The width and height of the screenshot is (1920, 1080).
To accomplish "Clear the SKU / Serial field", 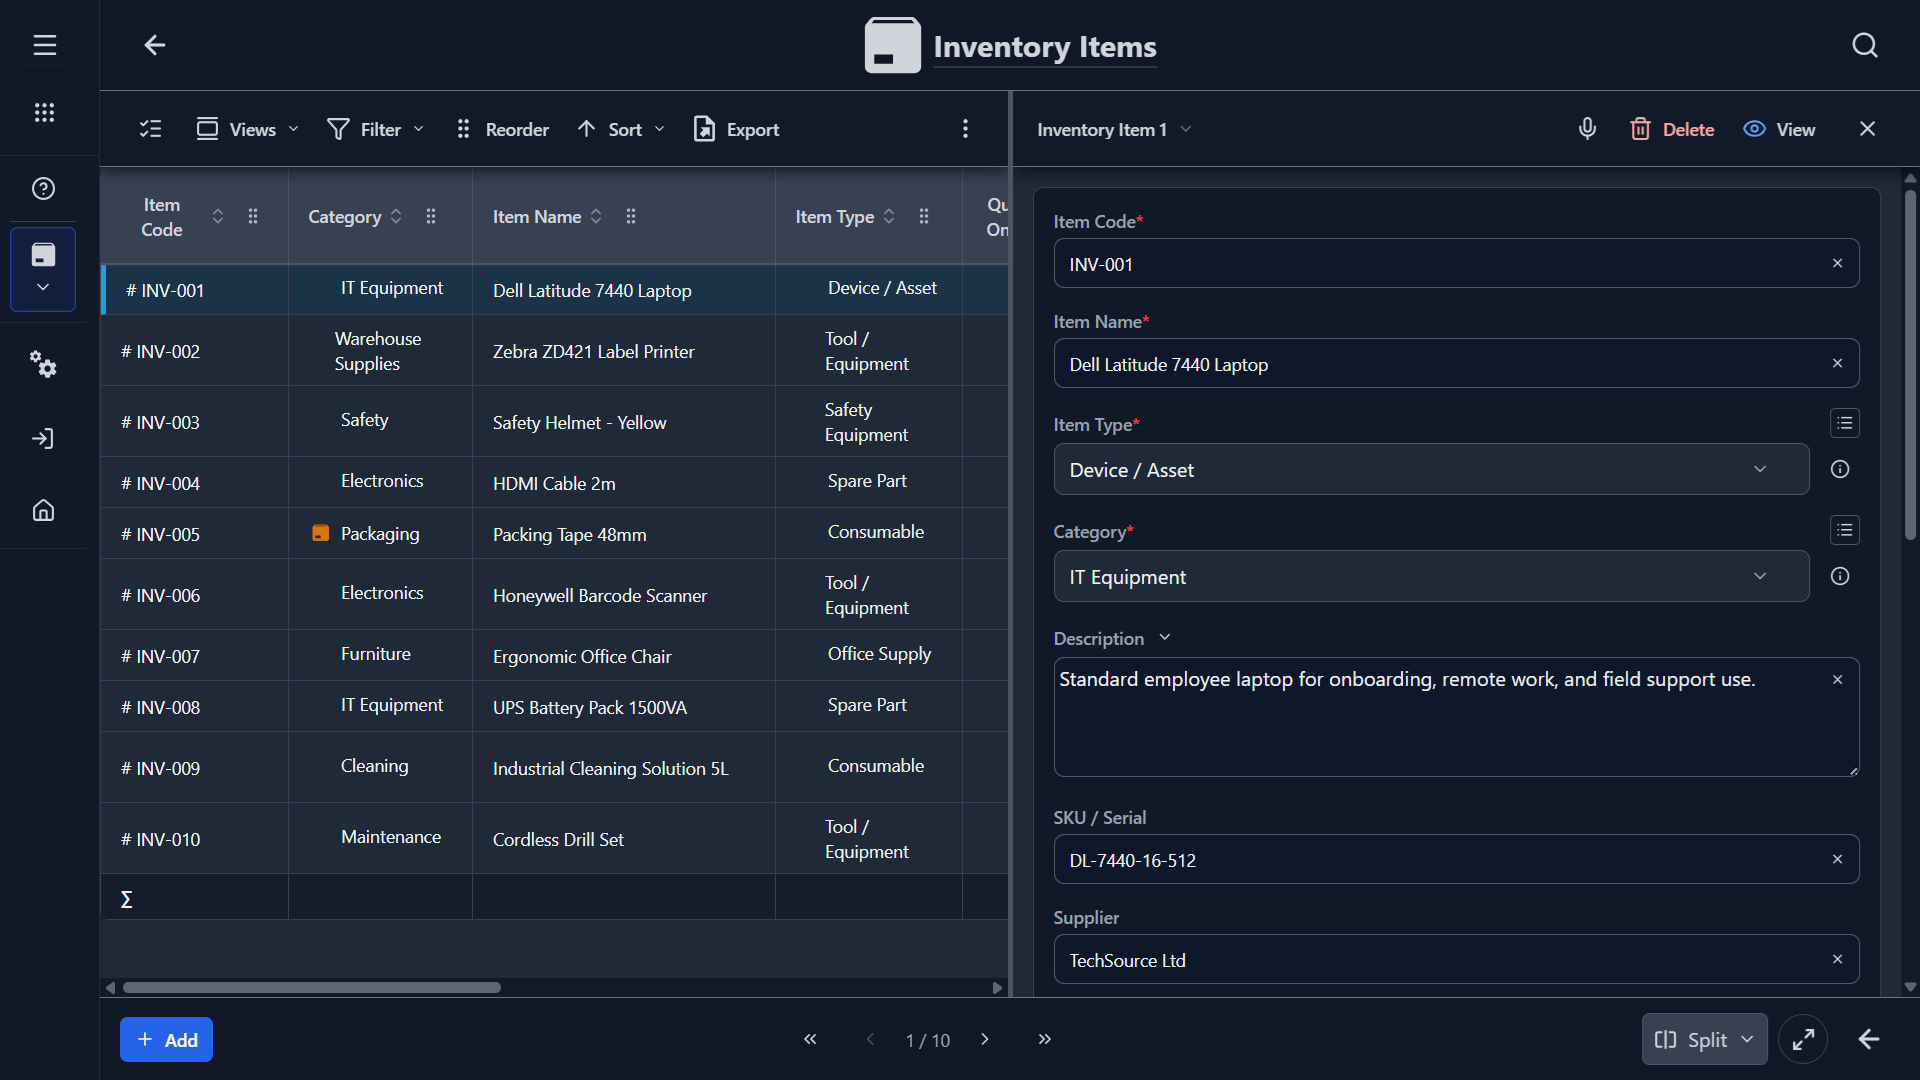I will [1837, 859].
